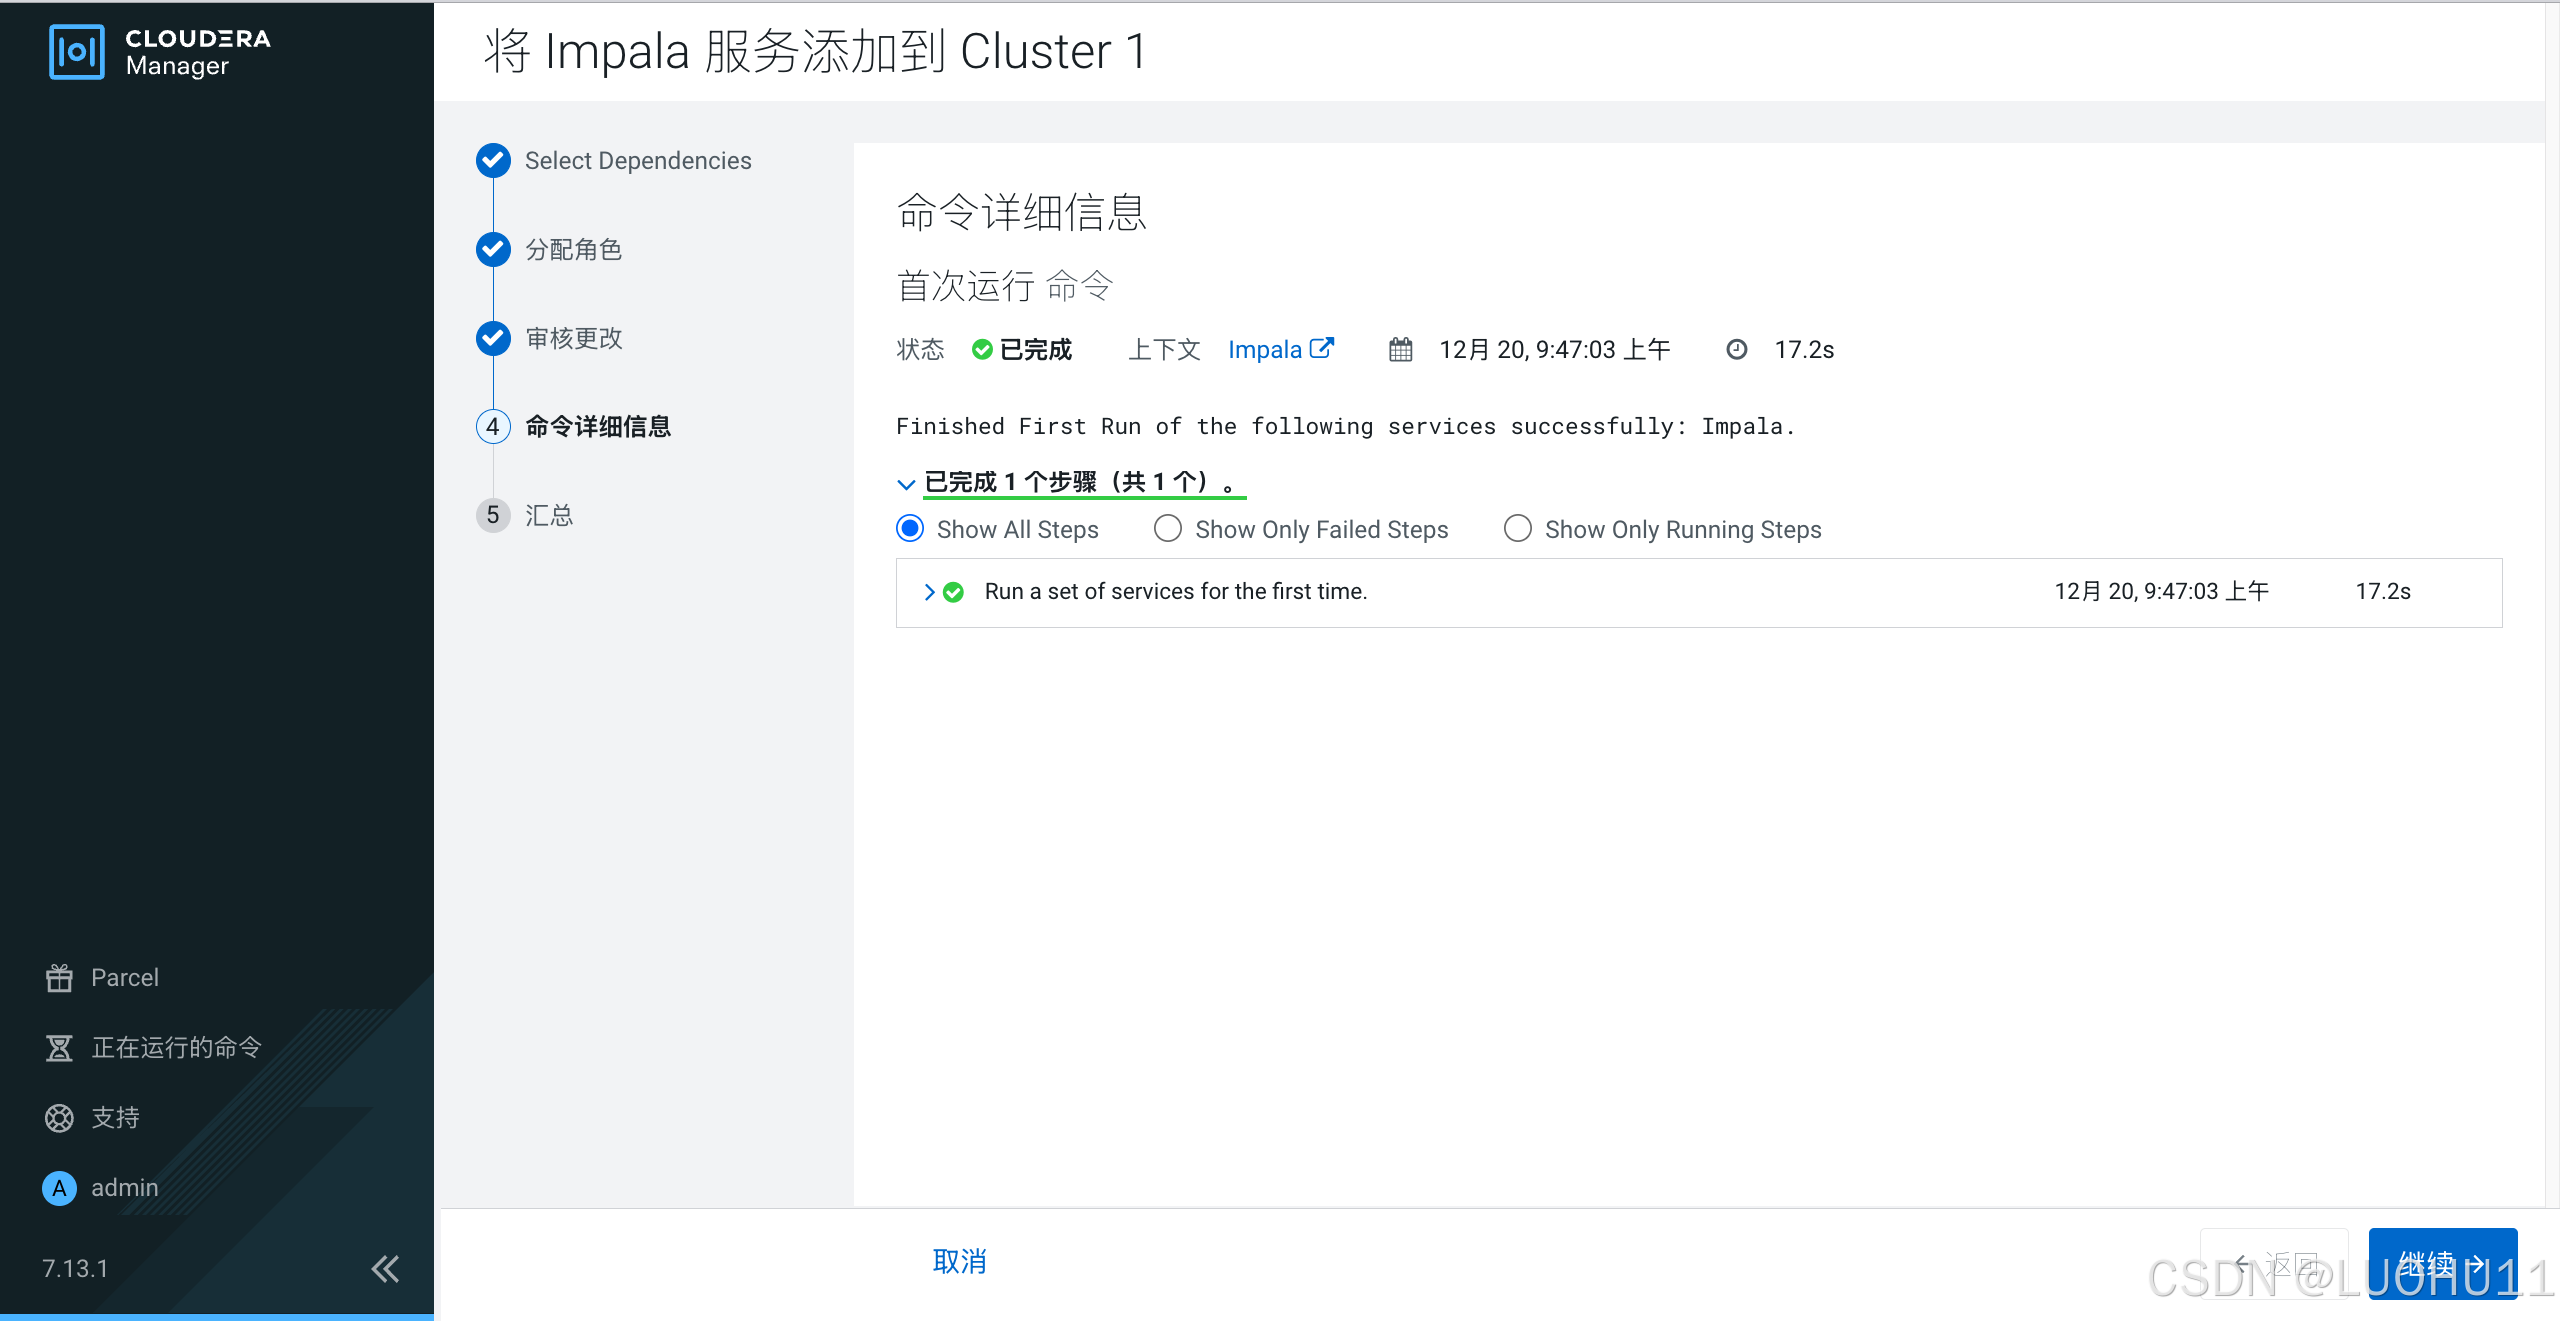This screenshot has width=2560, height=1321.
Task: Click the Cloudera Manager logo icon
Action: point(76,52)
